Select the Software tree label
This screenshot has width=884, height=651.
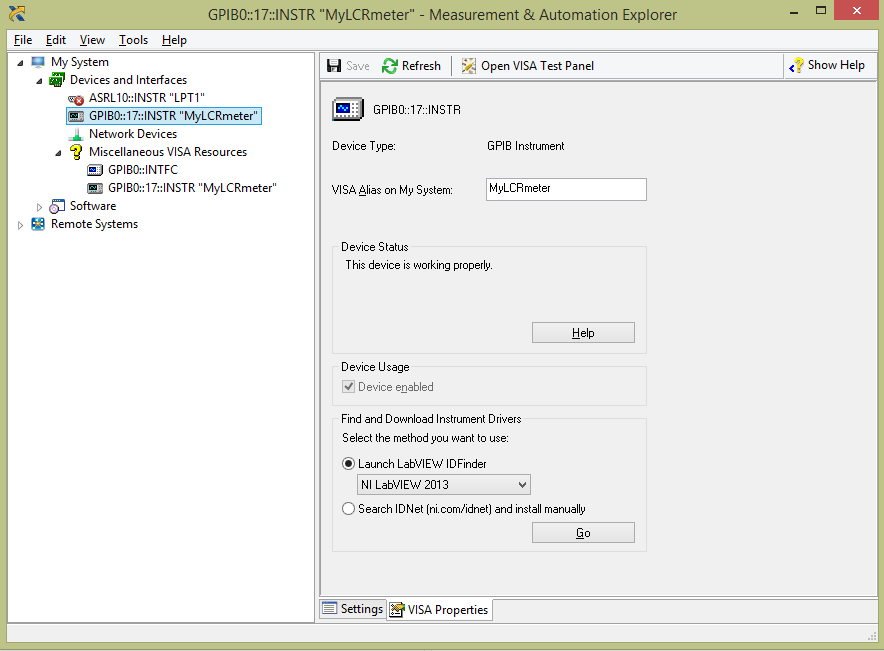pos(93,206)
